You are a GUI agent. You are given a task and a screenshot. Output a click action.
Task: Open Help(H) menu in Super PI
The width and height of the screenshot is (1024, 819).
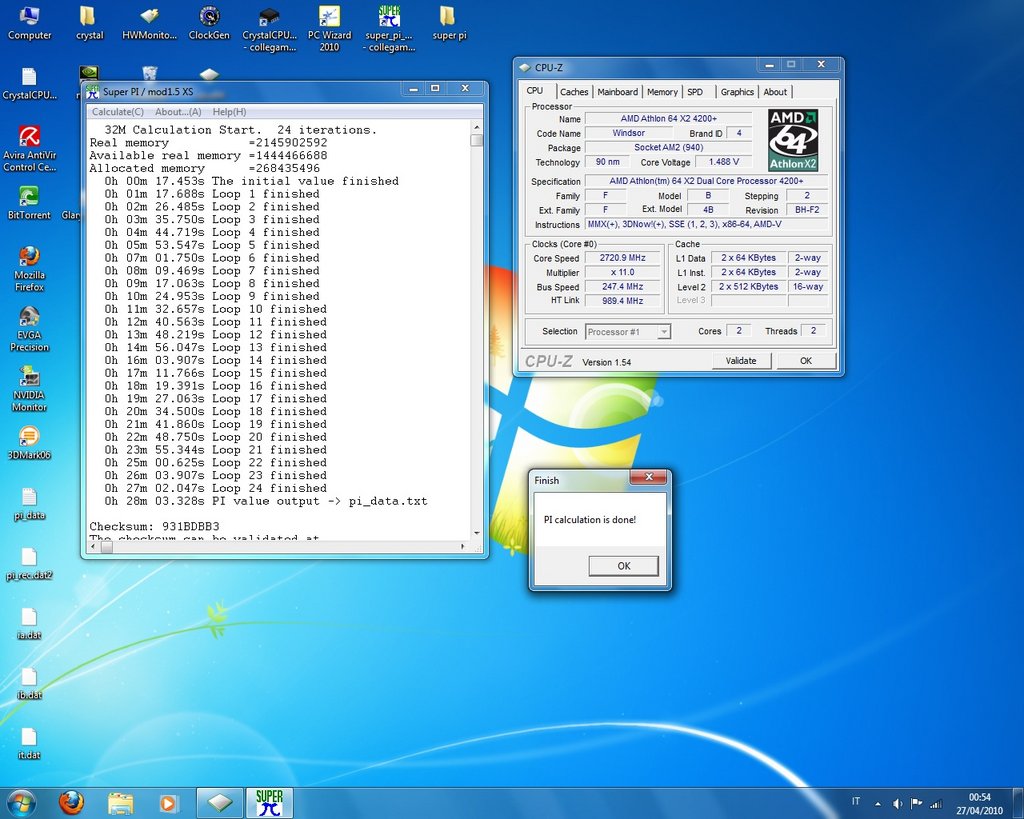229,112
